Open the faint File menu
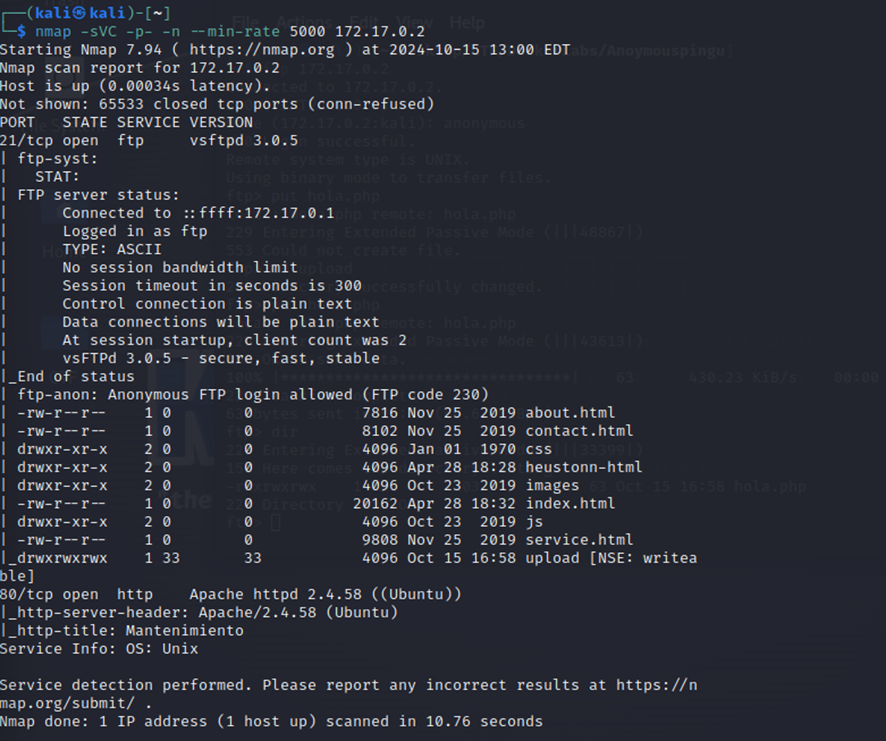Image resolution: width=886 pixels, height=741 pixels. 248,22
